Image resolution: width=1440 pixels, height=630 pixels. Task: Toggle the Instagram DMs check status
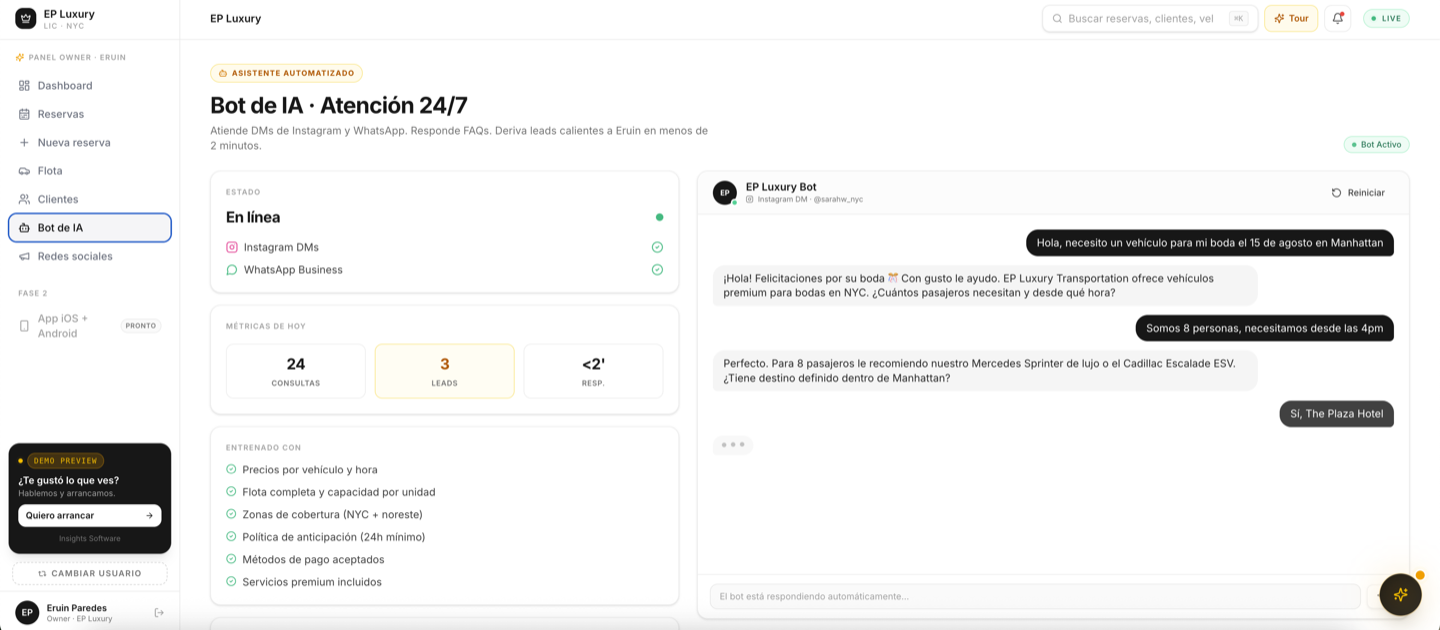pyautogui.click(x=657, y=247)
